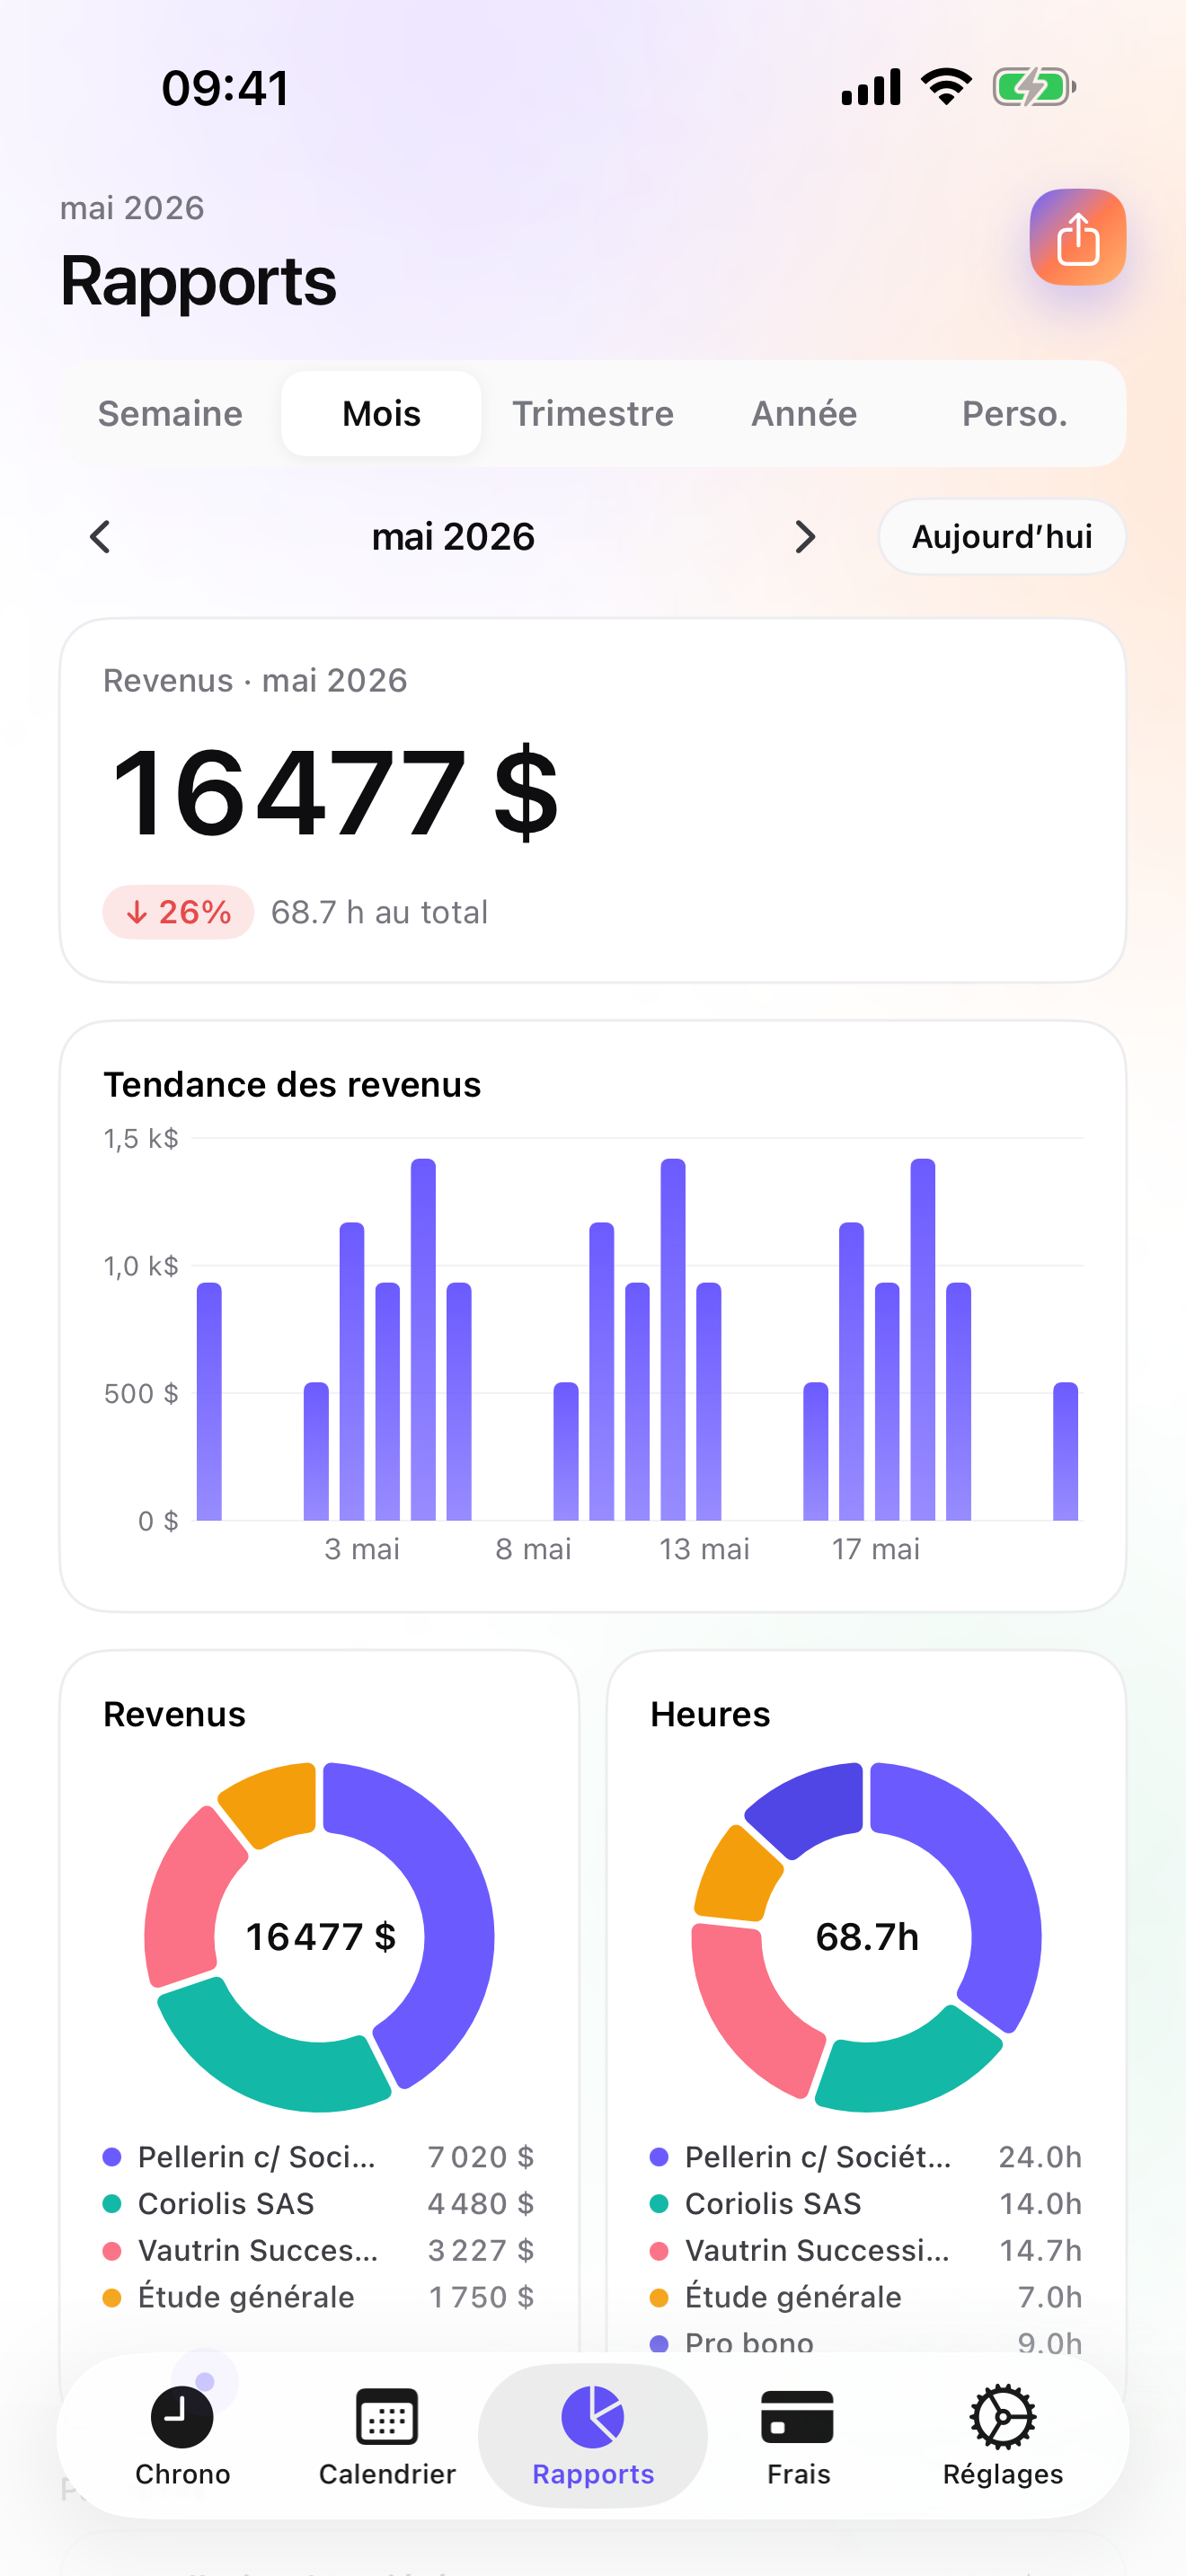
Task: Select the Mois period
Action: point(381,414)
